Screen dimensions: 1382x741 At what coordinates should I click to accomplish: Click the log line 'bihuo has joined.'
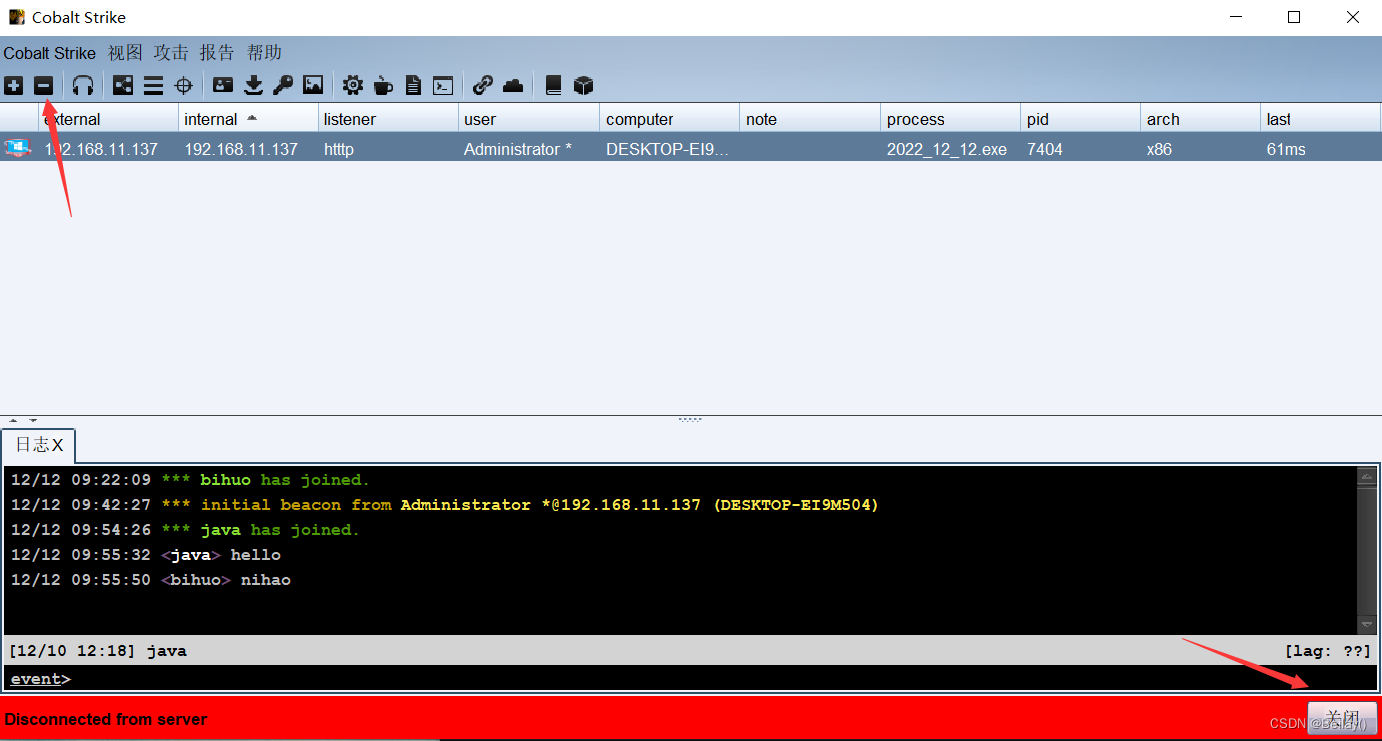point(190,480)
